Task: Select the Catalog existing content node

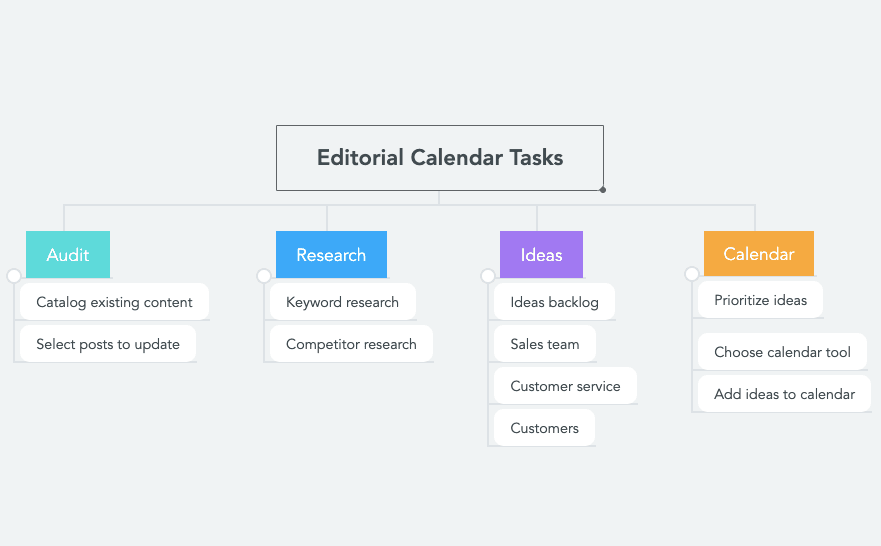Action: tap(114, 302)
